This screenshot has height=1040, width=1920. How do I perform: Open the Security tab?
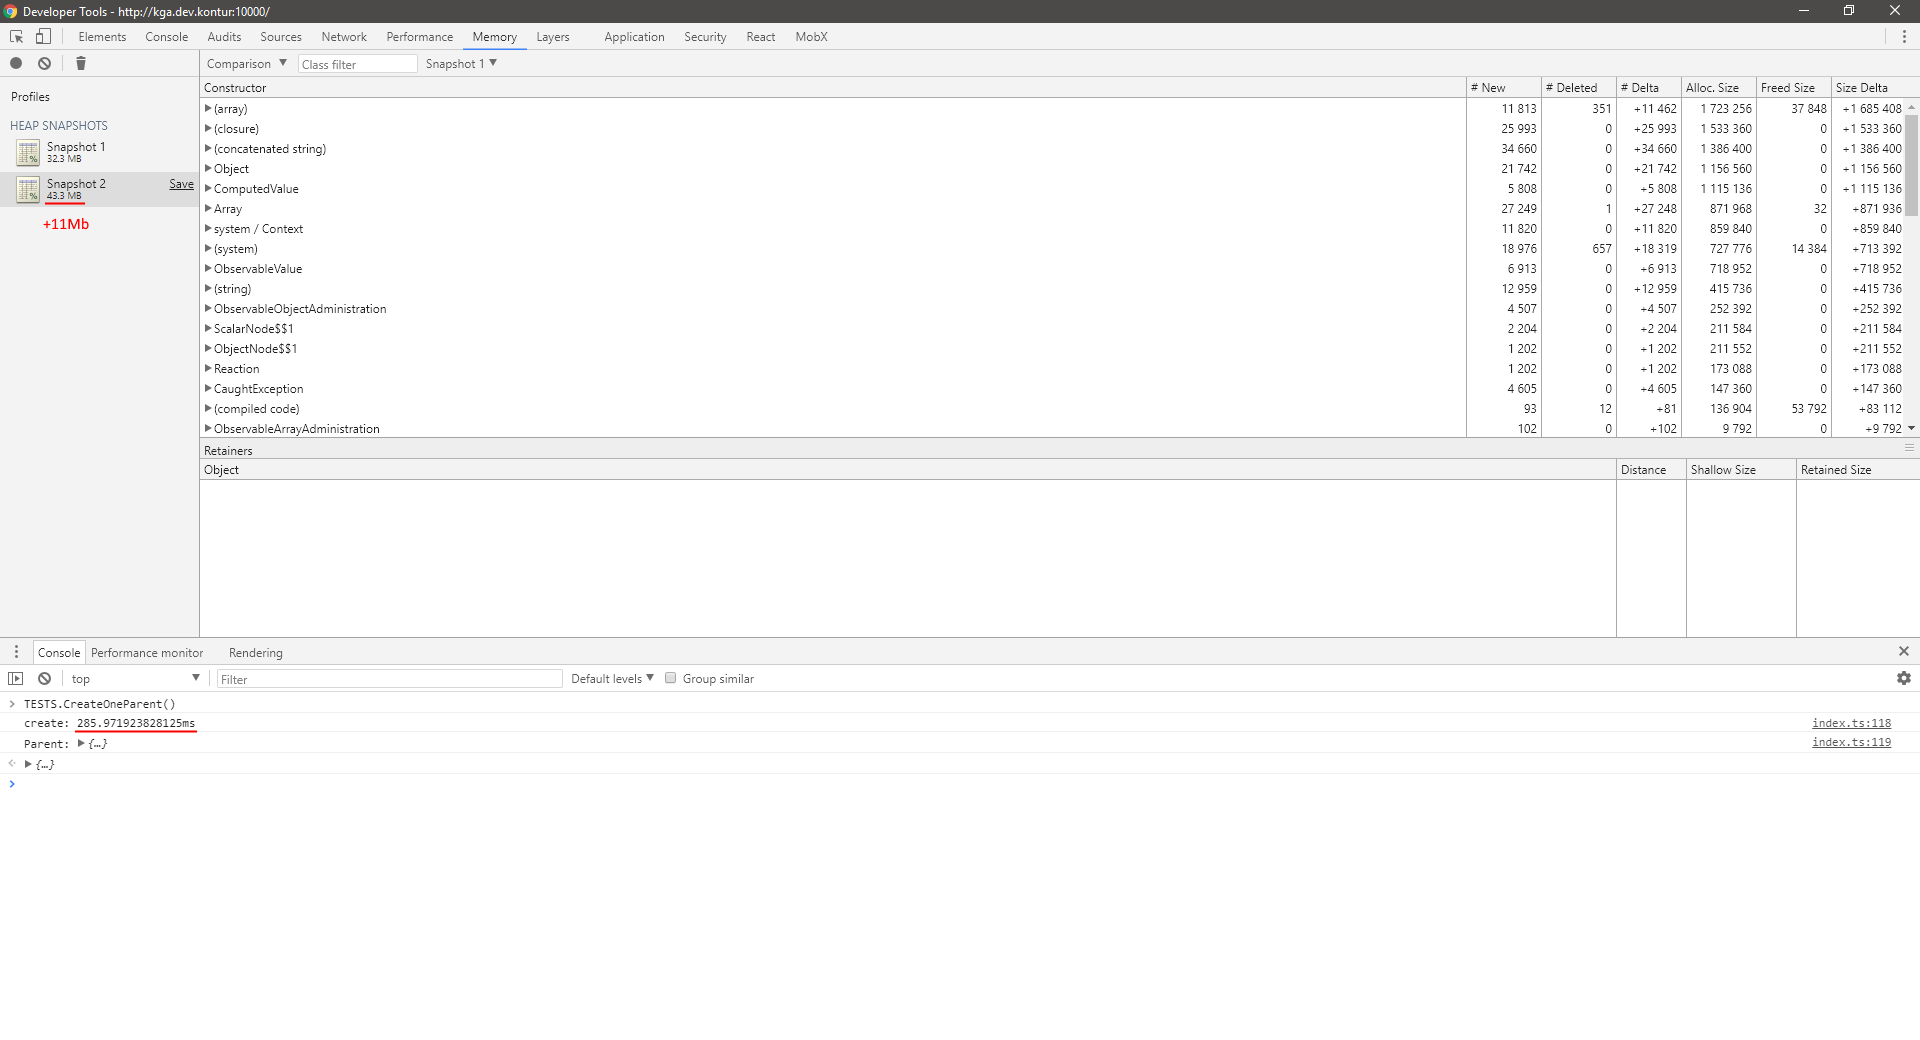[705, 37]
